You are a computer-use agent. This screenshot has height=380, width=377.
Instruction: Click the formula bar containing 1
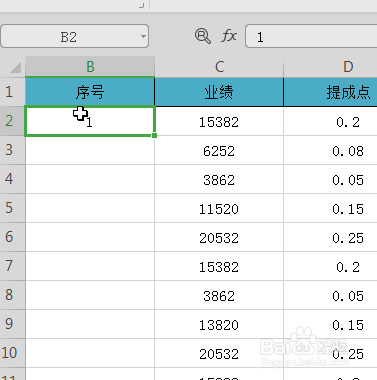(311, 36)
